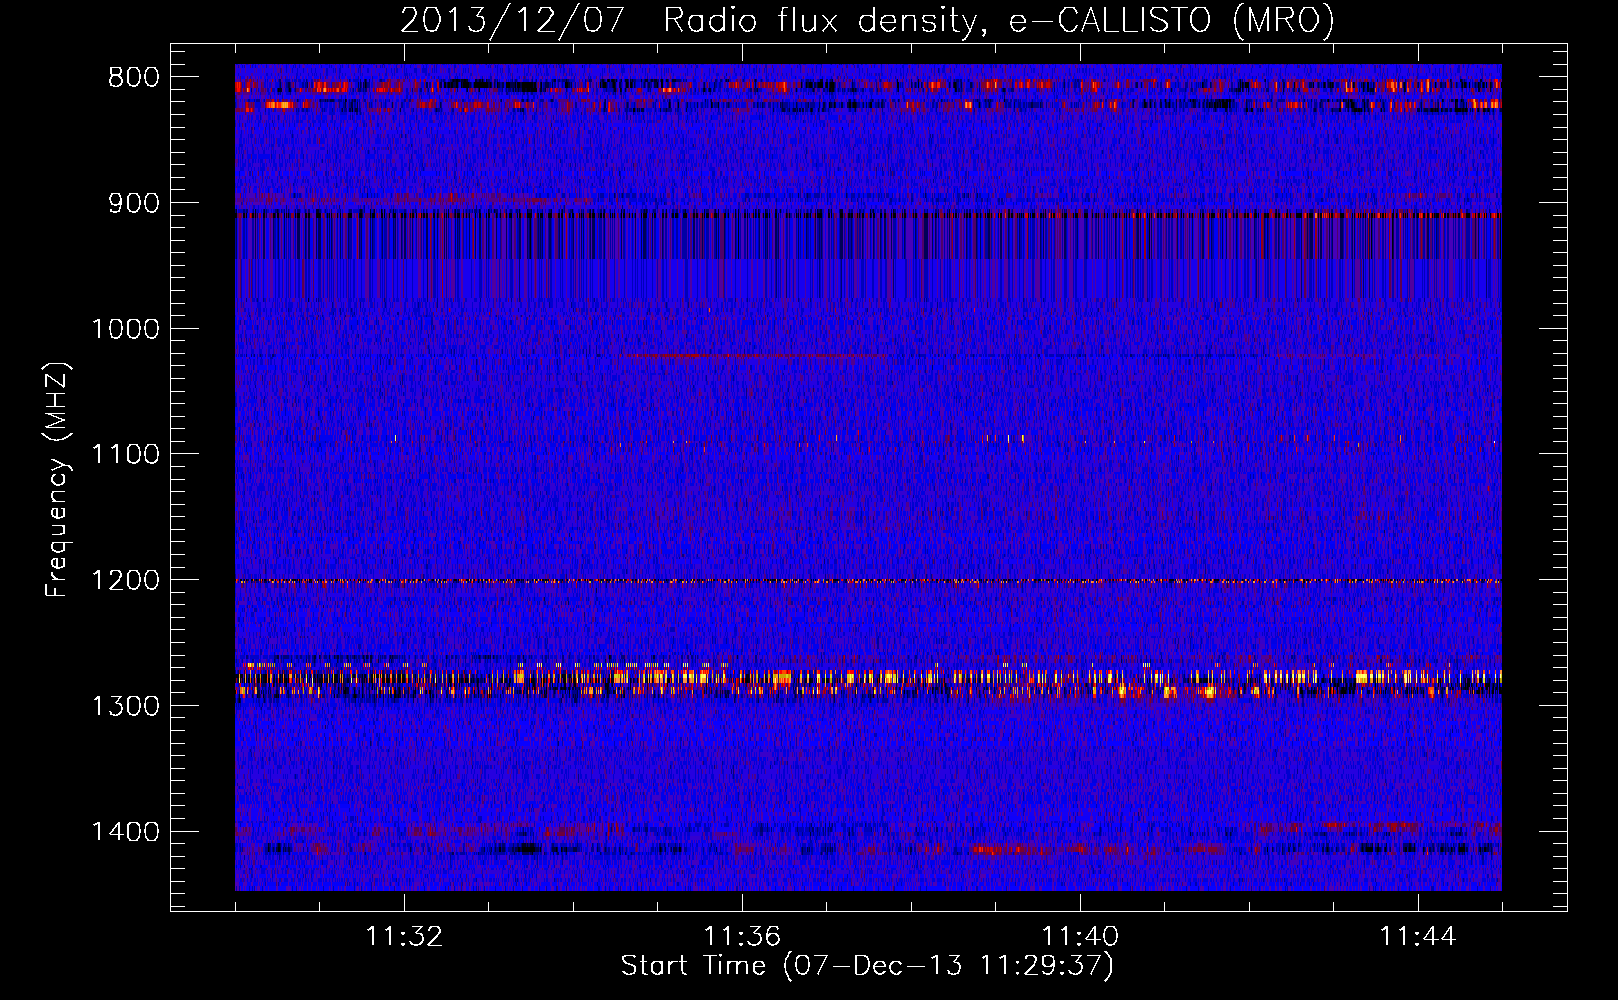Screen dimensions: 1618x1000
Task: Click the plot title 'Radio flux density, e-CALLISTO (MRO)'
Action: tap(999, 20)
